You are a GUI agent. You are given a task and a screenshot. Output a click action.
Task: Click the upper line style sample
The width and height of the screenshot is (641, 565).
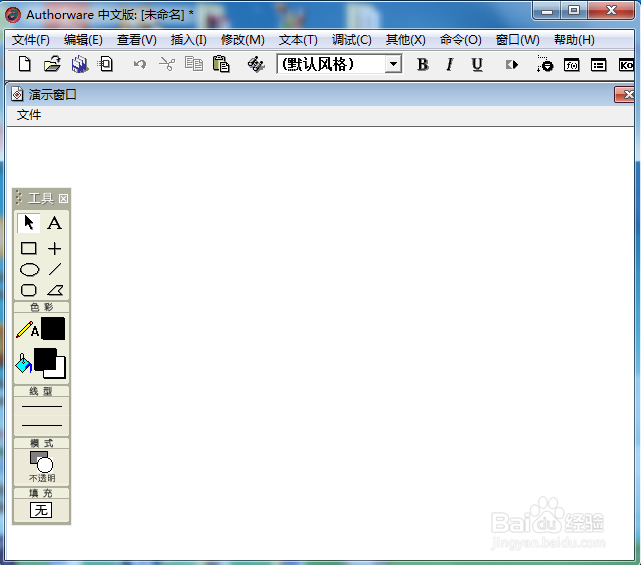coord(42,407)
